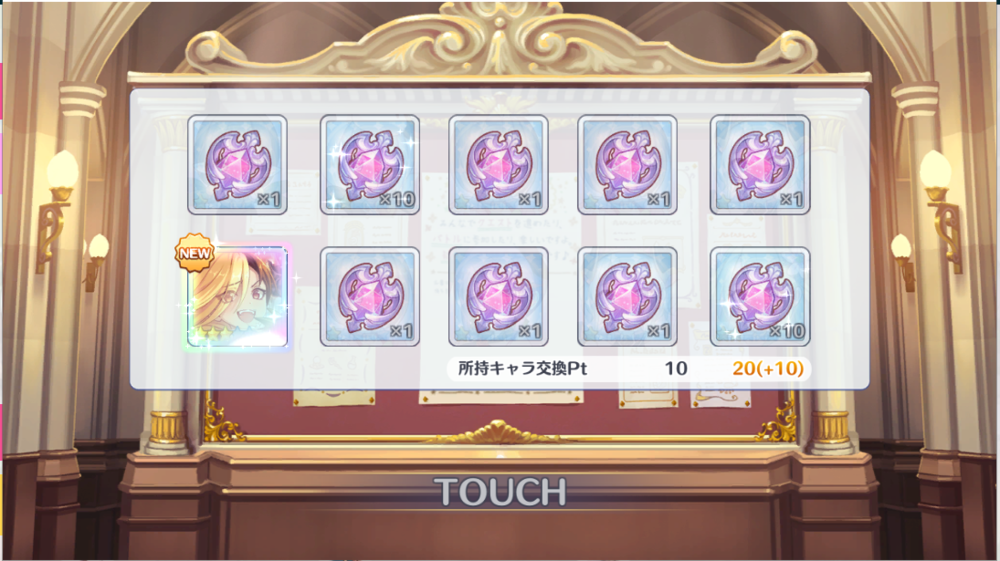
Task: Click the 所持キャラ交換Pt label
Action: tap(522, 368)
